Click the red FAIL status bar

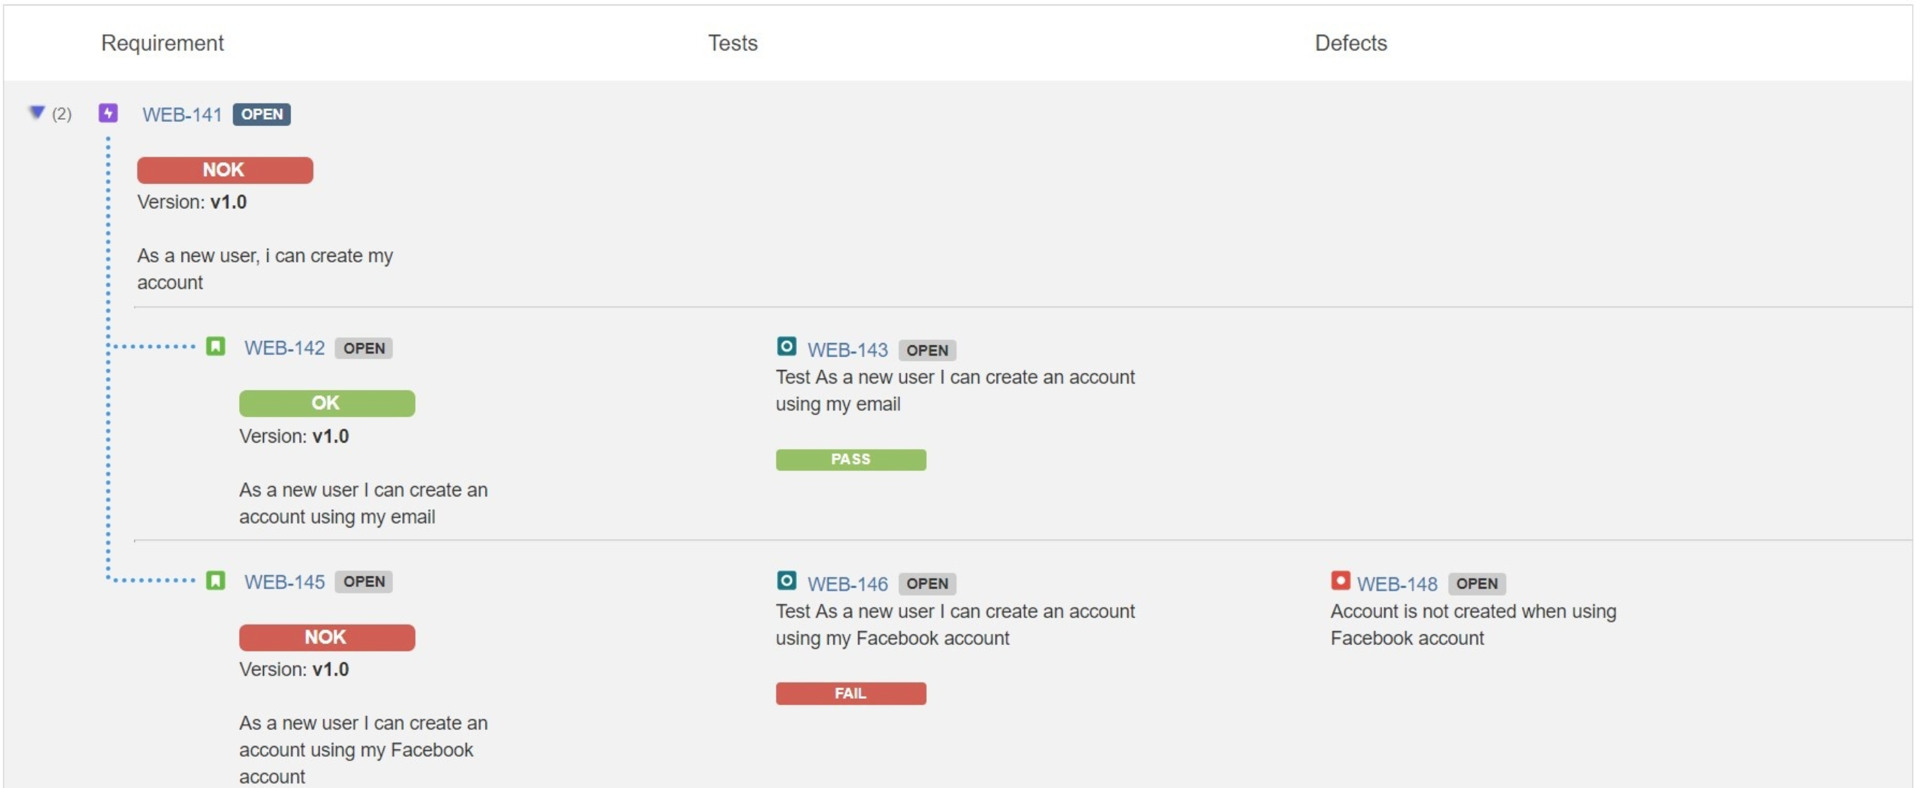pos(851,693)
